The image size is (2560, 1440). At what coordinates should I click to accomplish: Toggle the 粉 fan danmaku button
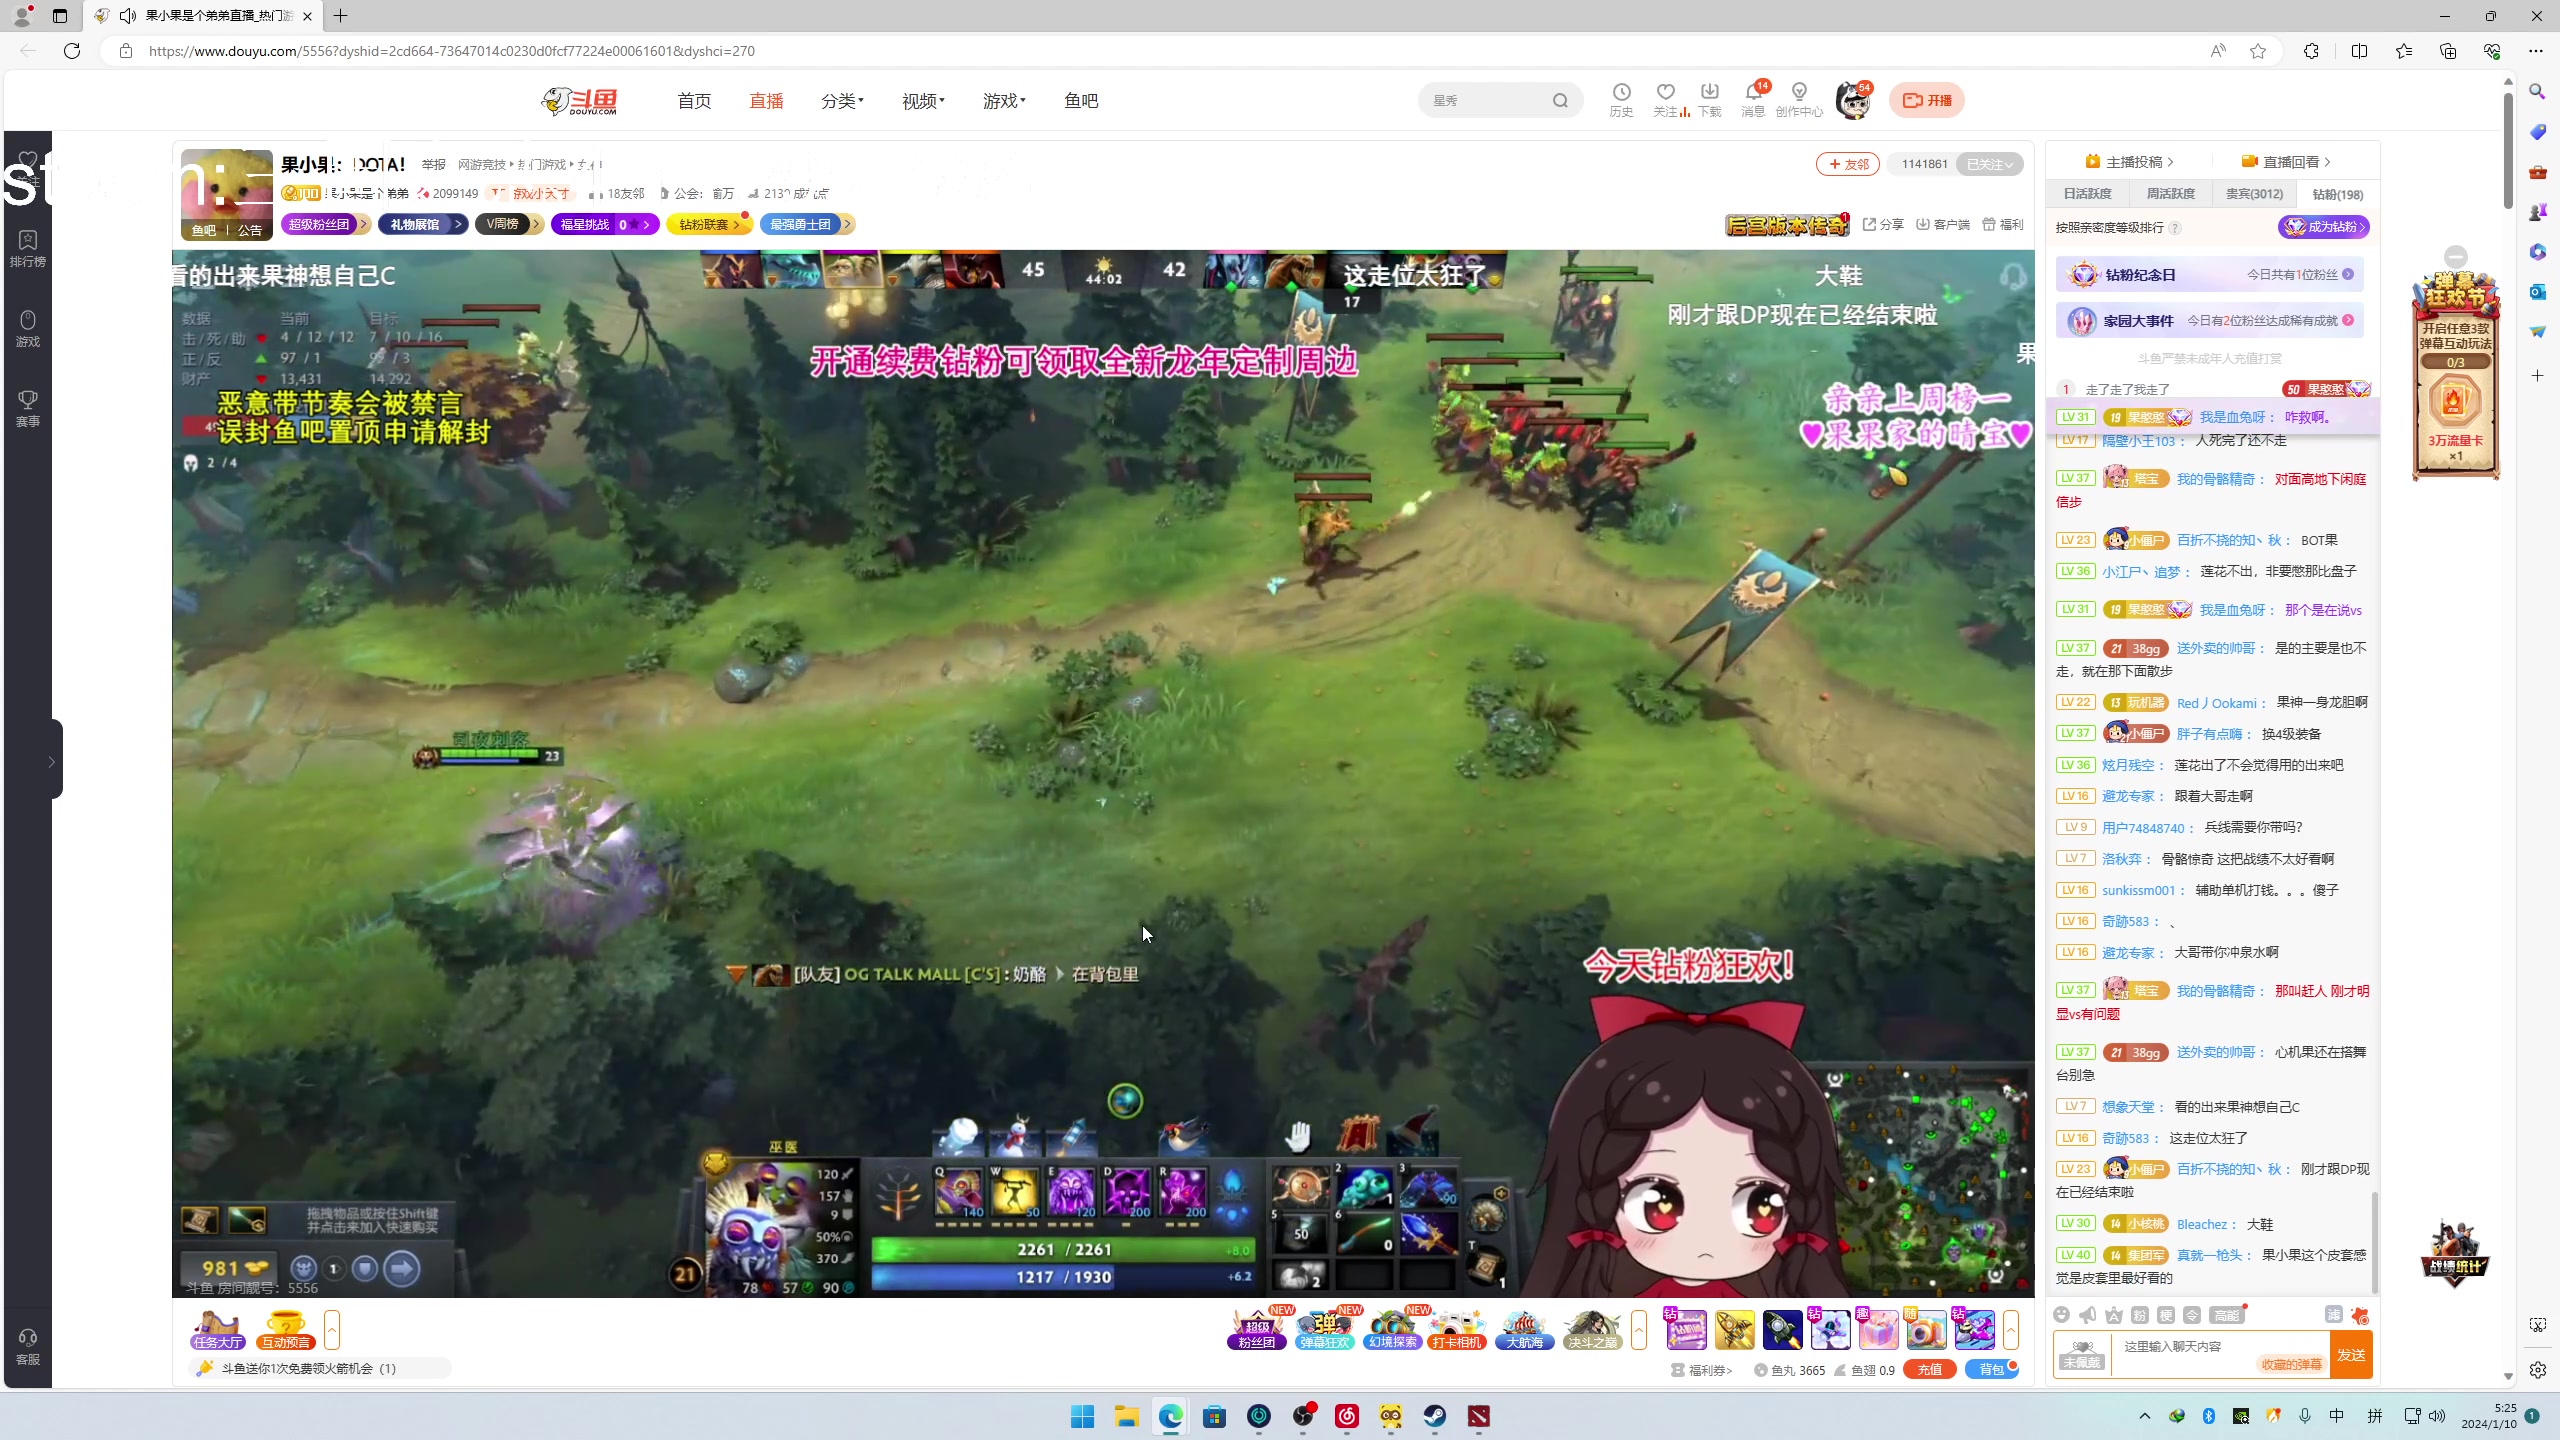click(x=2139, y=1314)
